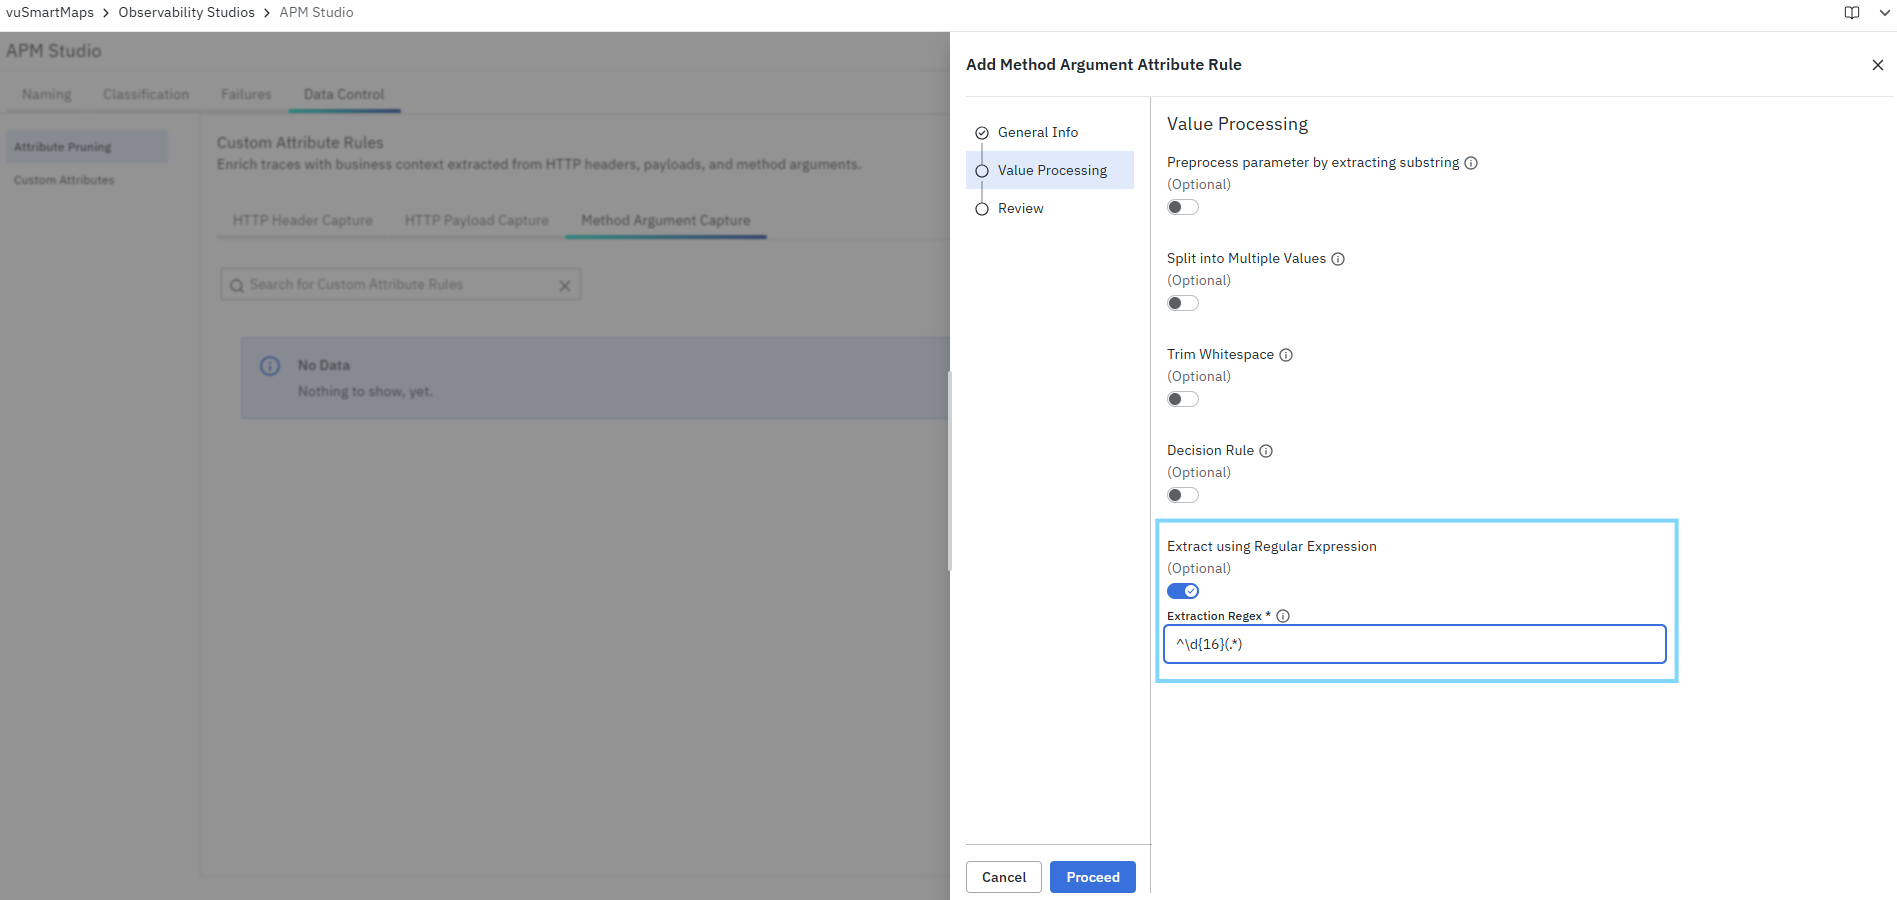Click the Review step circle marker

click(x=982, y=209)
